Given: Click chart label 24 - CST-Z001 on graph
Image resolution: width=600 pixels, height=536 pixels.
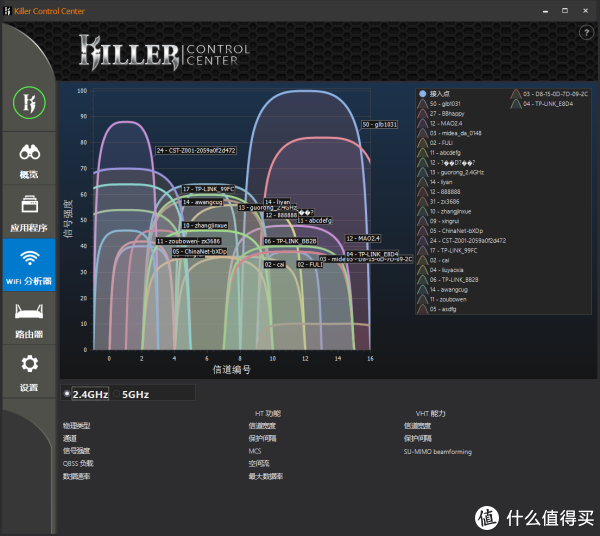Looking at the screenshot, I should [196, 150].
